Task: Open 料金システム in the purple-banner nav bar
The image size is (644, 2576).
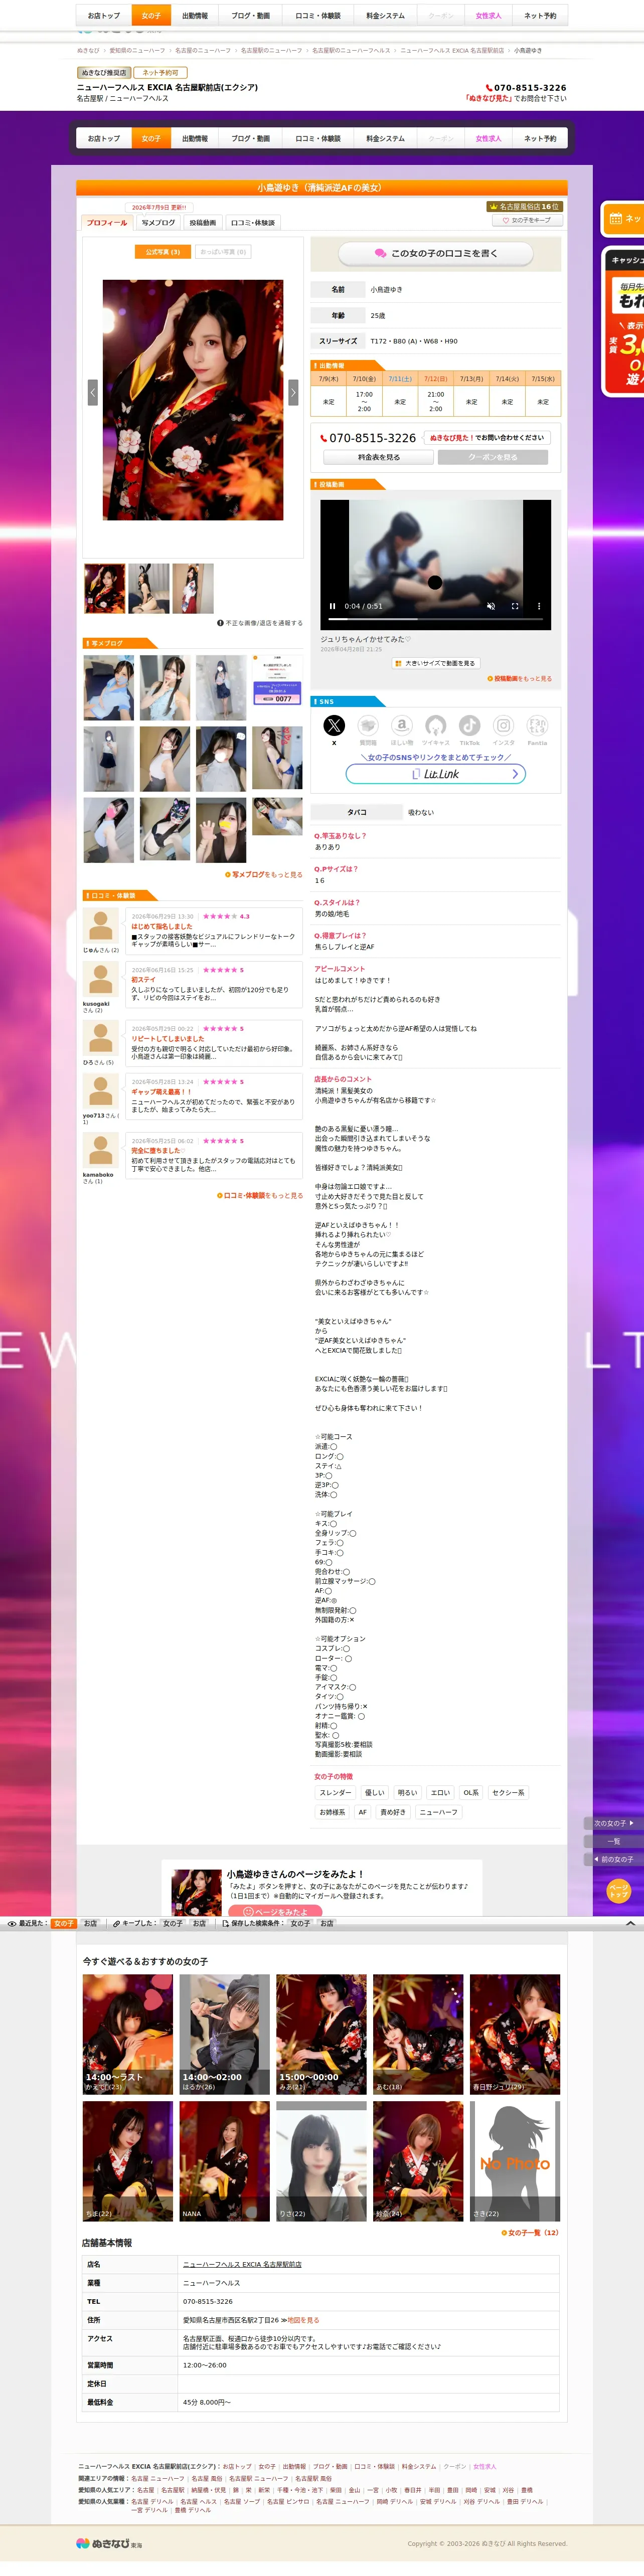Action: [385, 139]
